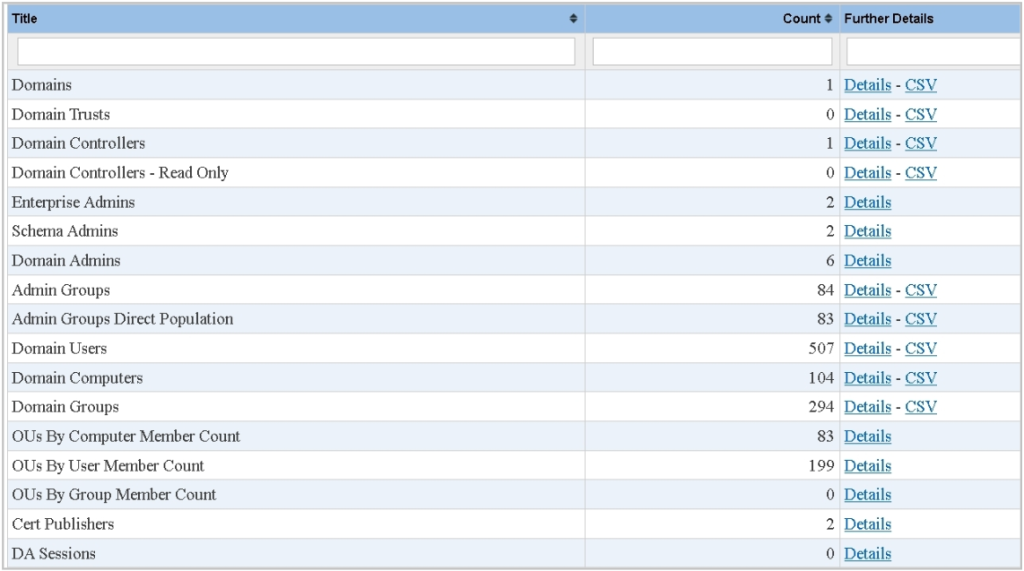Click the Count filter text box
This screenshot has height=571, width=1024.
(x=710, y=52)
